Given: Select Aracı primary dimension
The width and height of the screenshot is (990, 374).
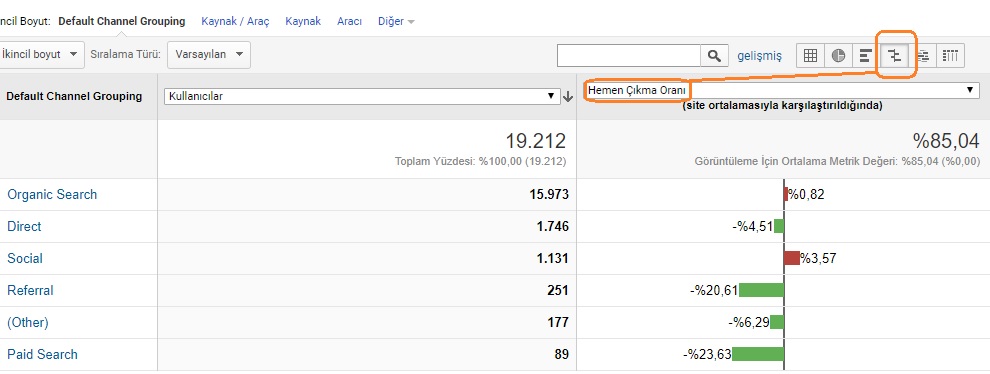Looking at the screenshot, I should pos(349,21).
